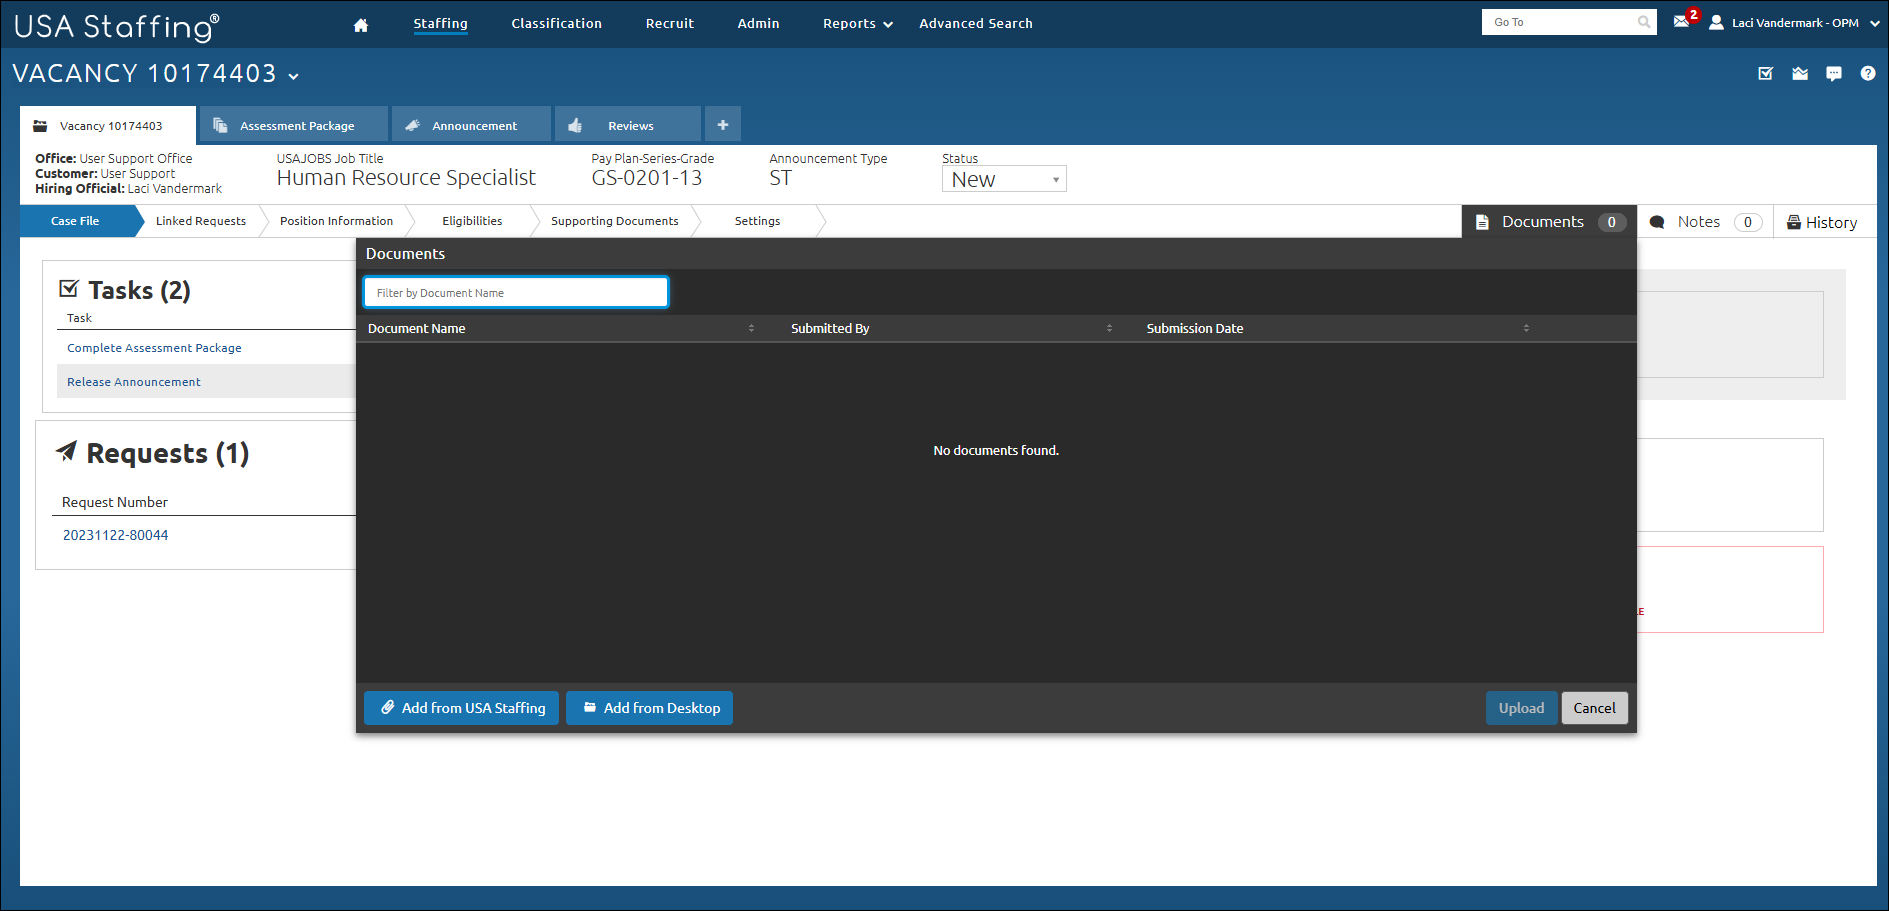Click the search magnifier in Go To
The image size is (1889, 911).
[x=1644, y=22]
